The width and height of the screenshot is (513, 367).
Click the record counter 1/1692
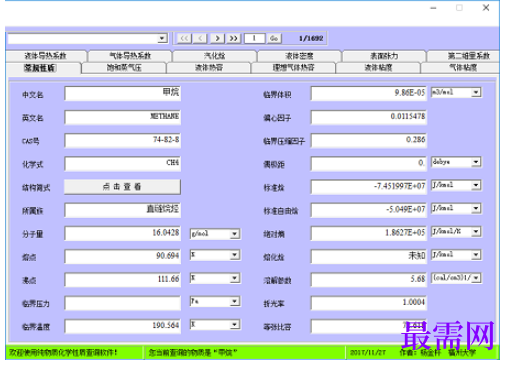coord(311,38)
